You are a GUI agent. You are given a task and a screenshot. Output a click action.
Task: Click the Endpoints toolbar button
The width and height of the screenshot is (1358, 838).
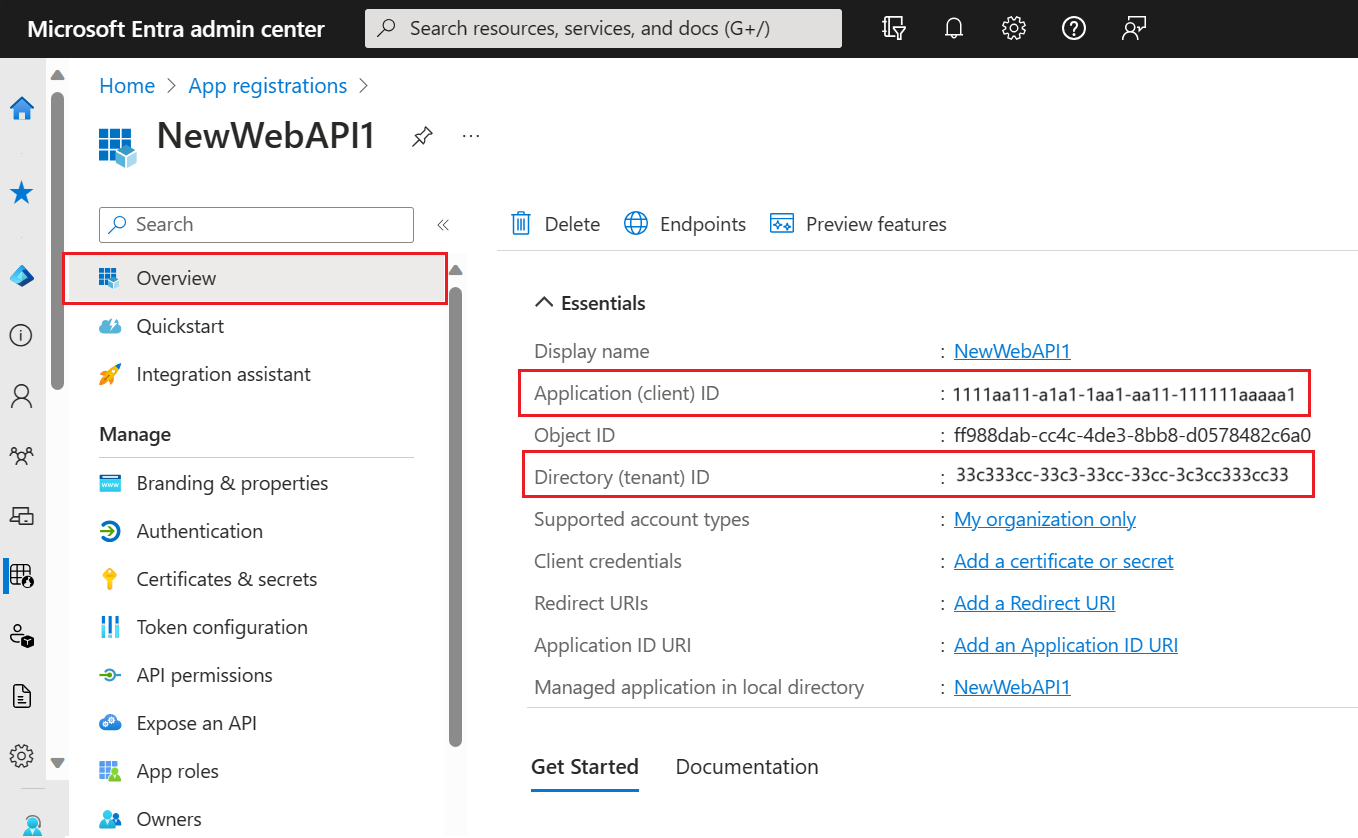point(686,224)
